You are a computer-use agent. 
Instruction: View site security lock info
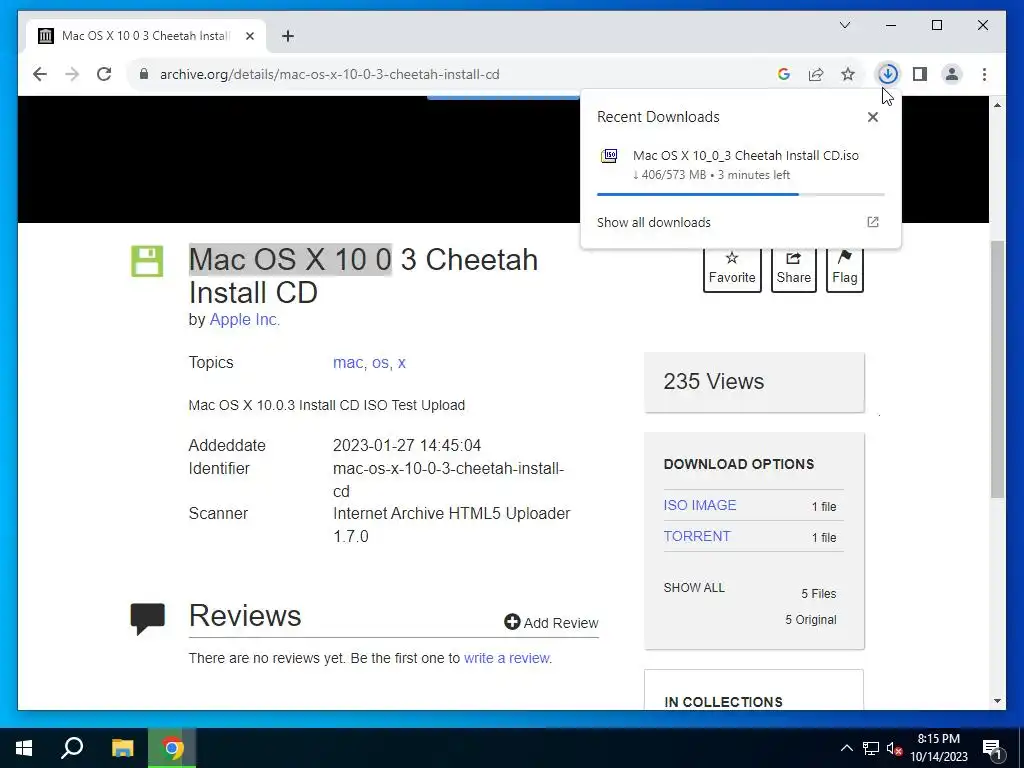click(x=144, y=74)
